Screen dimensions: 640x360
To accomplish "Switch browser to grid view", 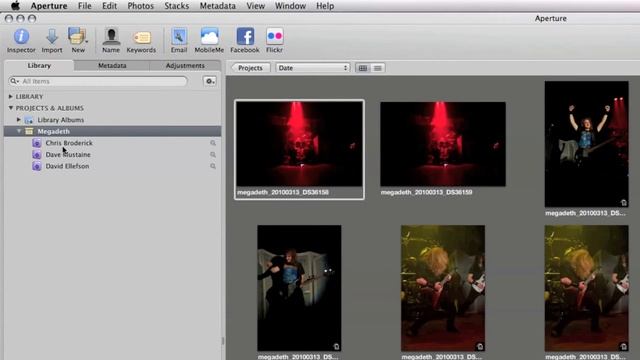I will coord(363,68).
